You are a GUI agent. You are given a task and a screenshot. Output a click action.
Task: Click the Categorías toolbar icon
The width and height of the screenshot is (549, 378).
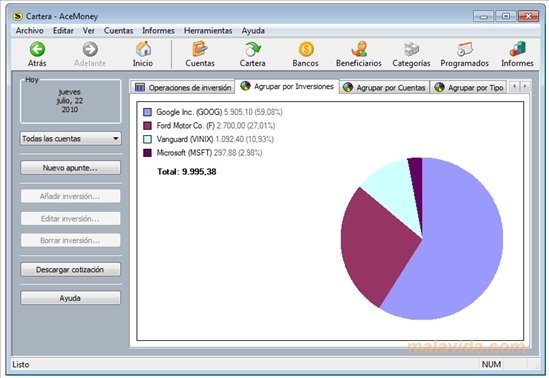[x=411, y=49]
